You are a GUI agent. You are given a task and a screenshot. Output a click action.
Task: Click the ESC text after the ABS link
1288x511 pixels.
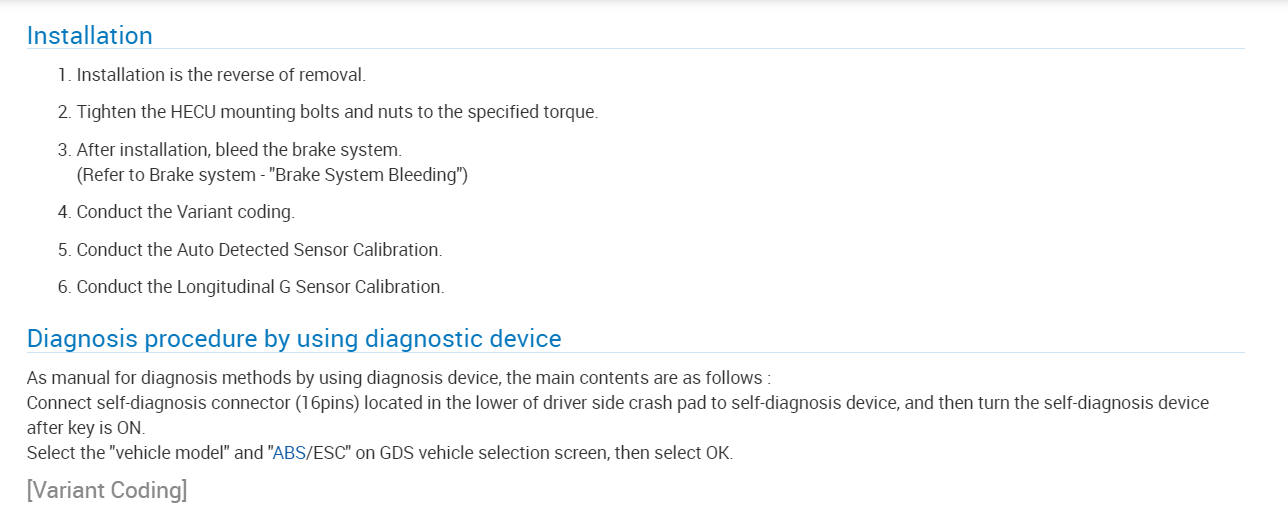tap(326, 453)
